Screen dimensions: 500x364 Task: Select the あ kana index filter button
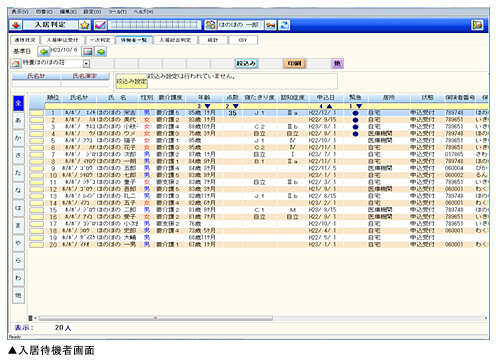18,120
